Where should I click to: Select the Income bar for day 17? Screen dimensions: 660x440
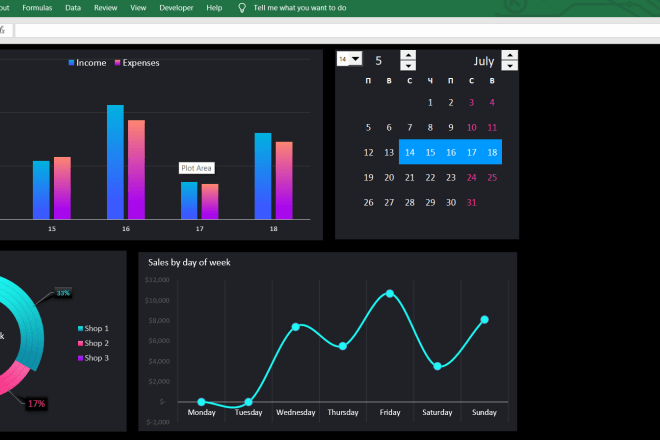coord(189,200)
